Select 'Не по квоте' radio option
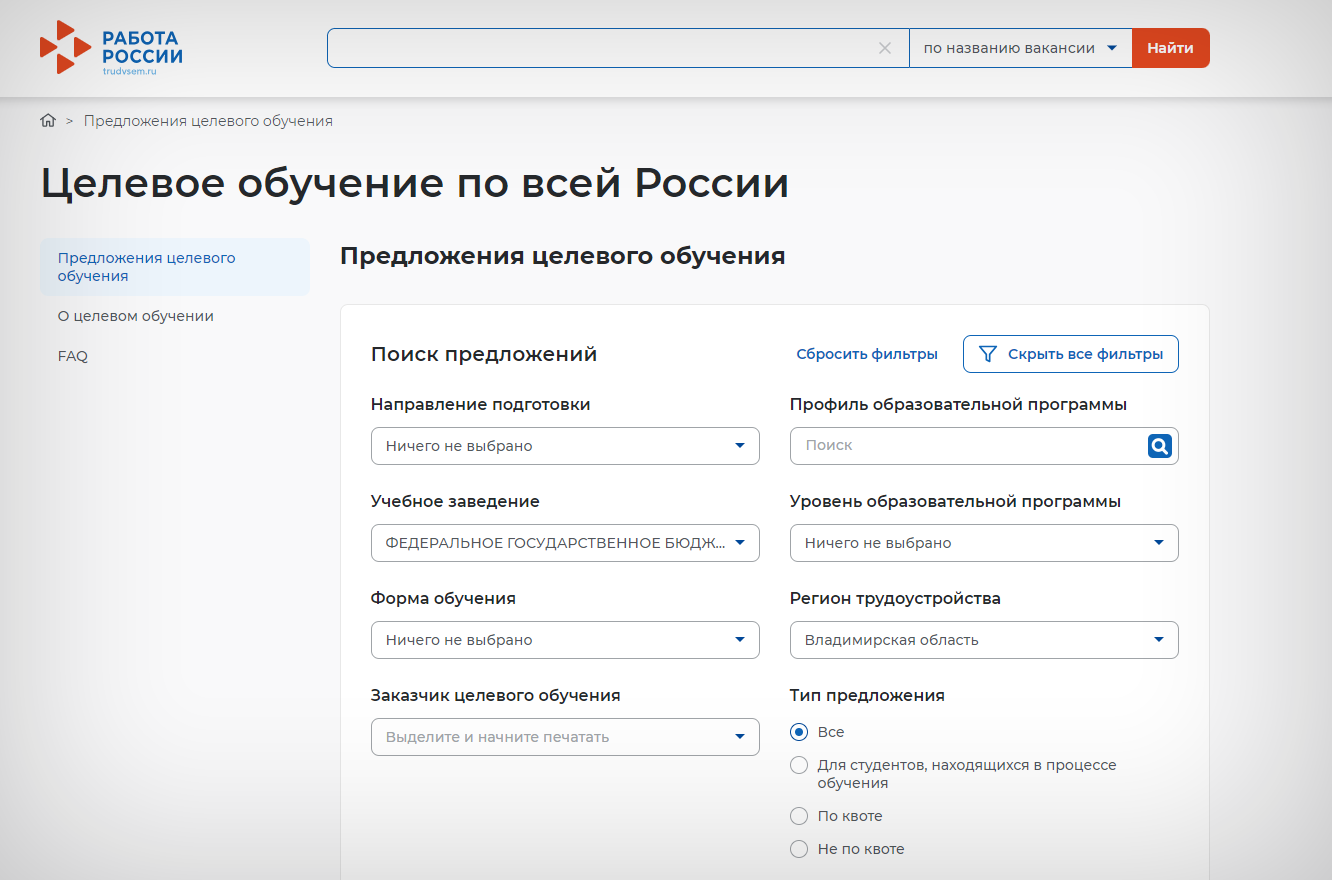This screenshot has height=880, width=1332. pos(799,849)
